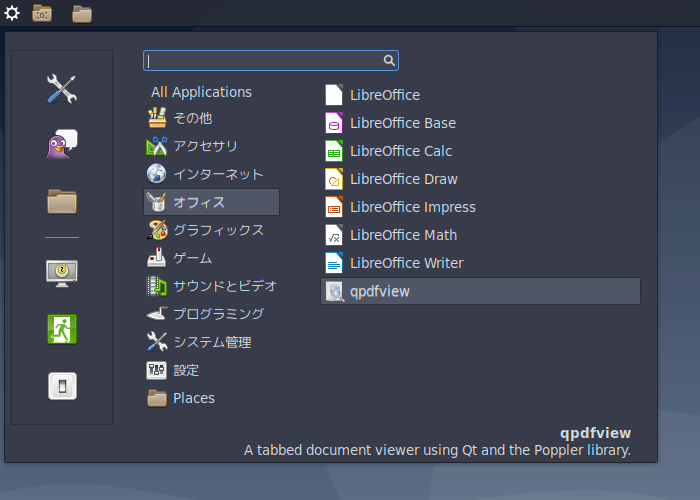Launch Pidgin messenger from favorites sidebar
700x500 pixels.
(x=62, y=144)
